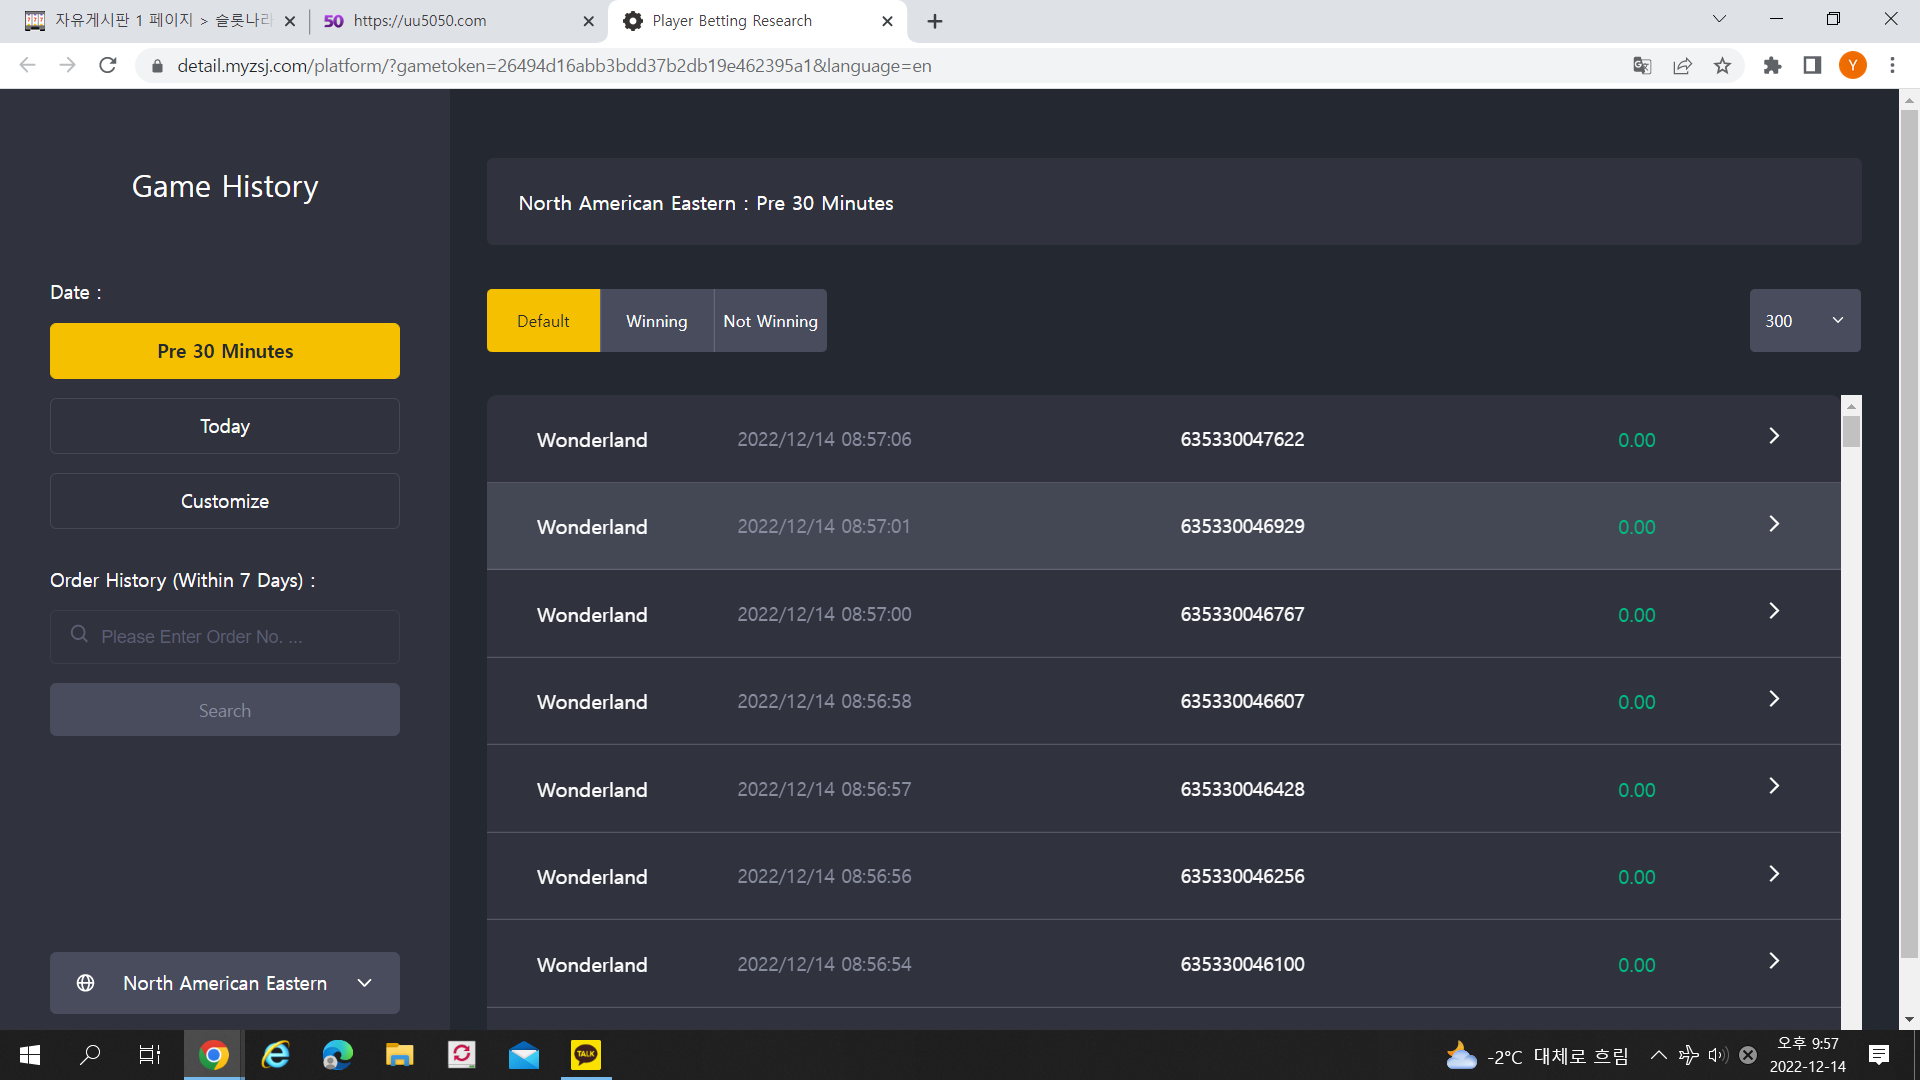1920x1080 pixels.
Task: Expand record 635330046428 details
Action: pos(1774,786)
